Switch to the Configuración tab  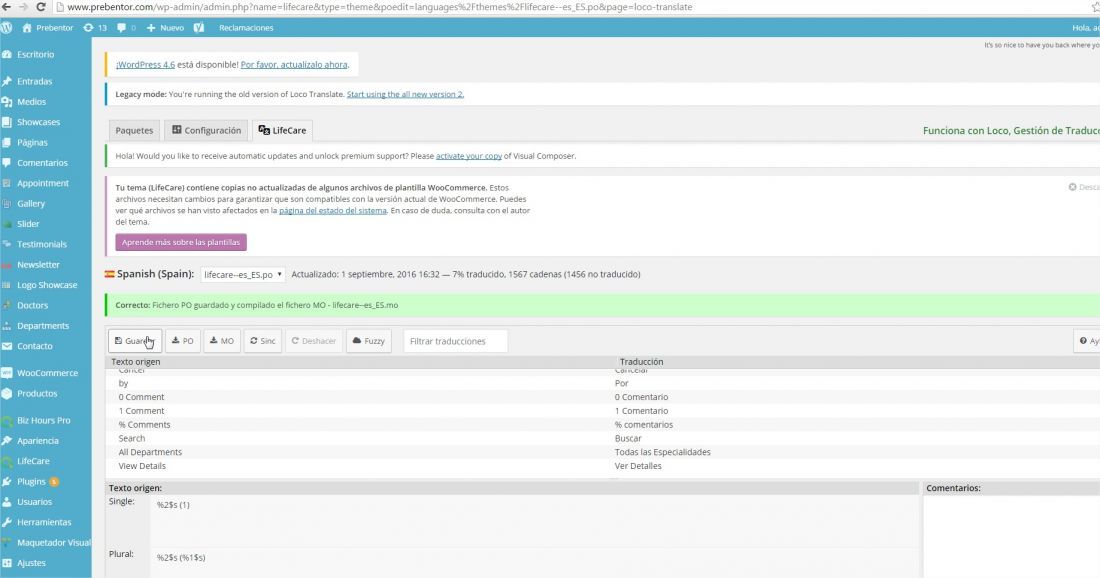pos(206,130)
